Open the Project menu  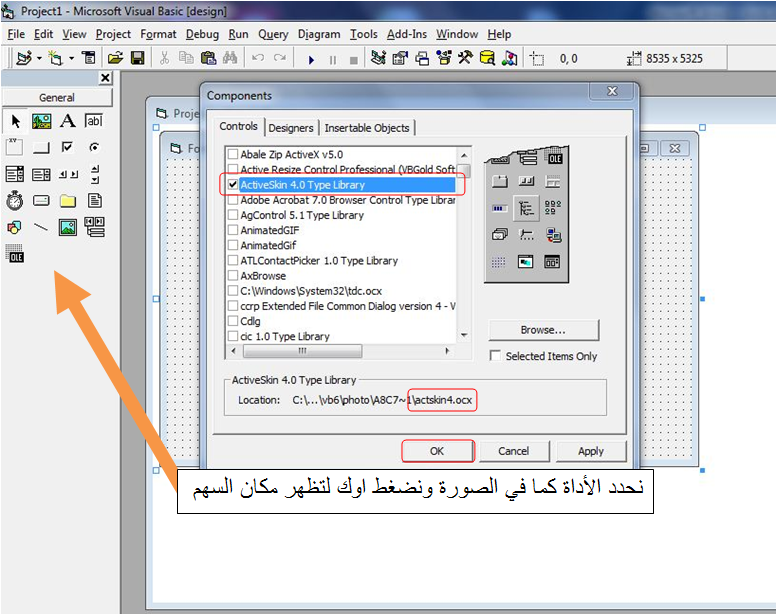[x=113, y=34]
